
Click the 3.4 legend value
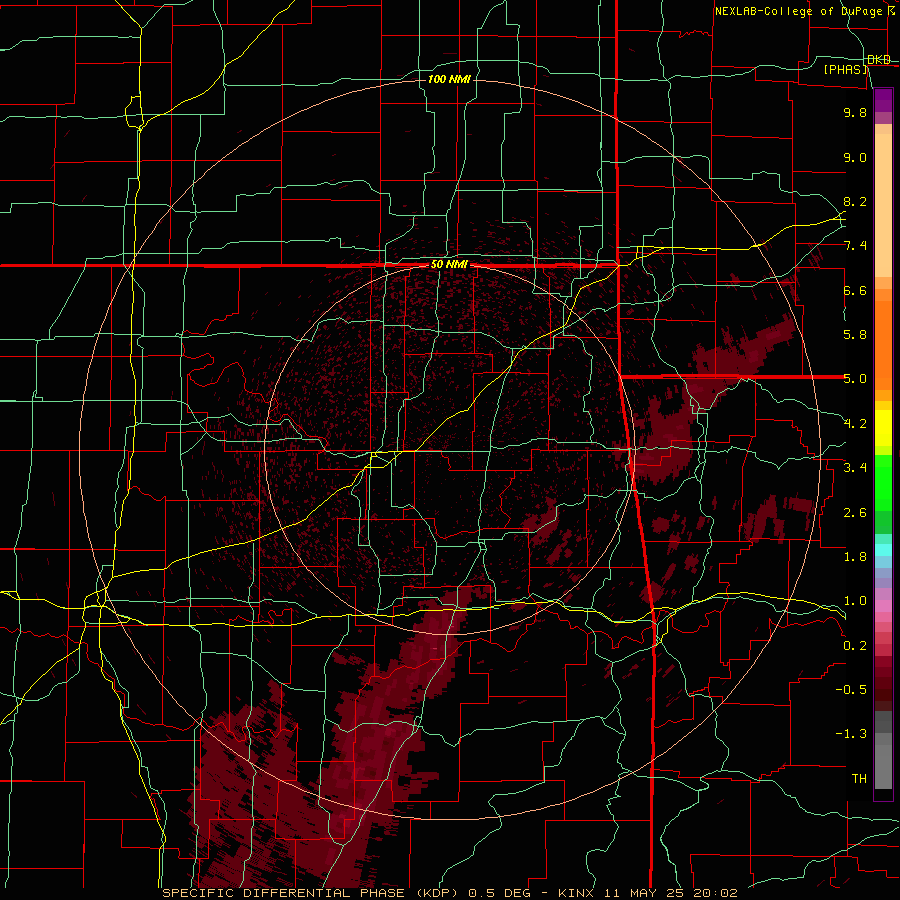tap(855, 468)
